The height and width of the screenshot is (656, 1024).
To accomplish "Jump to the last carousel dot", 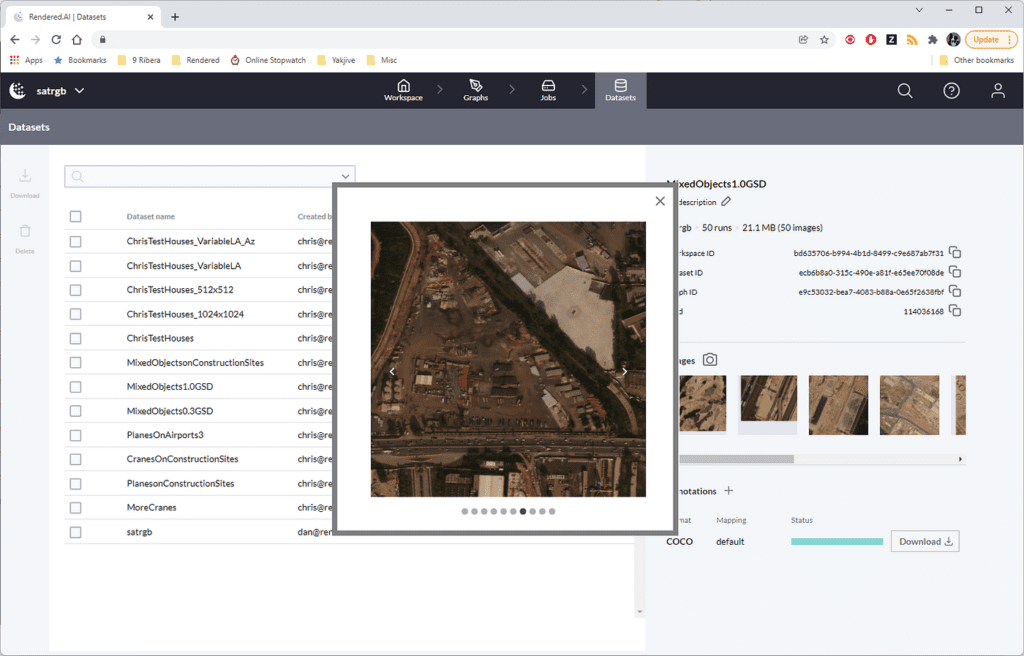I will point(552,512).
